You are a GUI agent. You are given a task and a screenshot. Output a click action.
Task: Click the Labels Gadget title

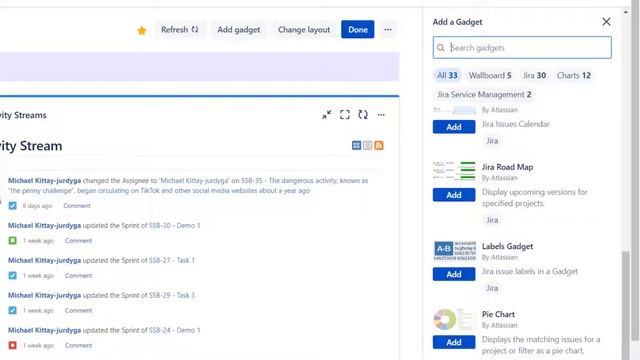pos(507,247)
